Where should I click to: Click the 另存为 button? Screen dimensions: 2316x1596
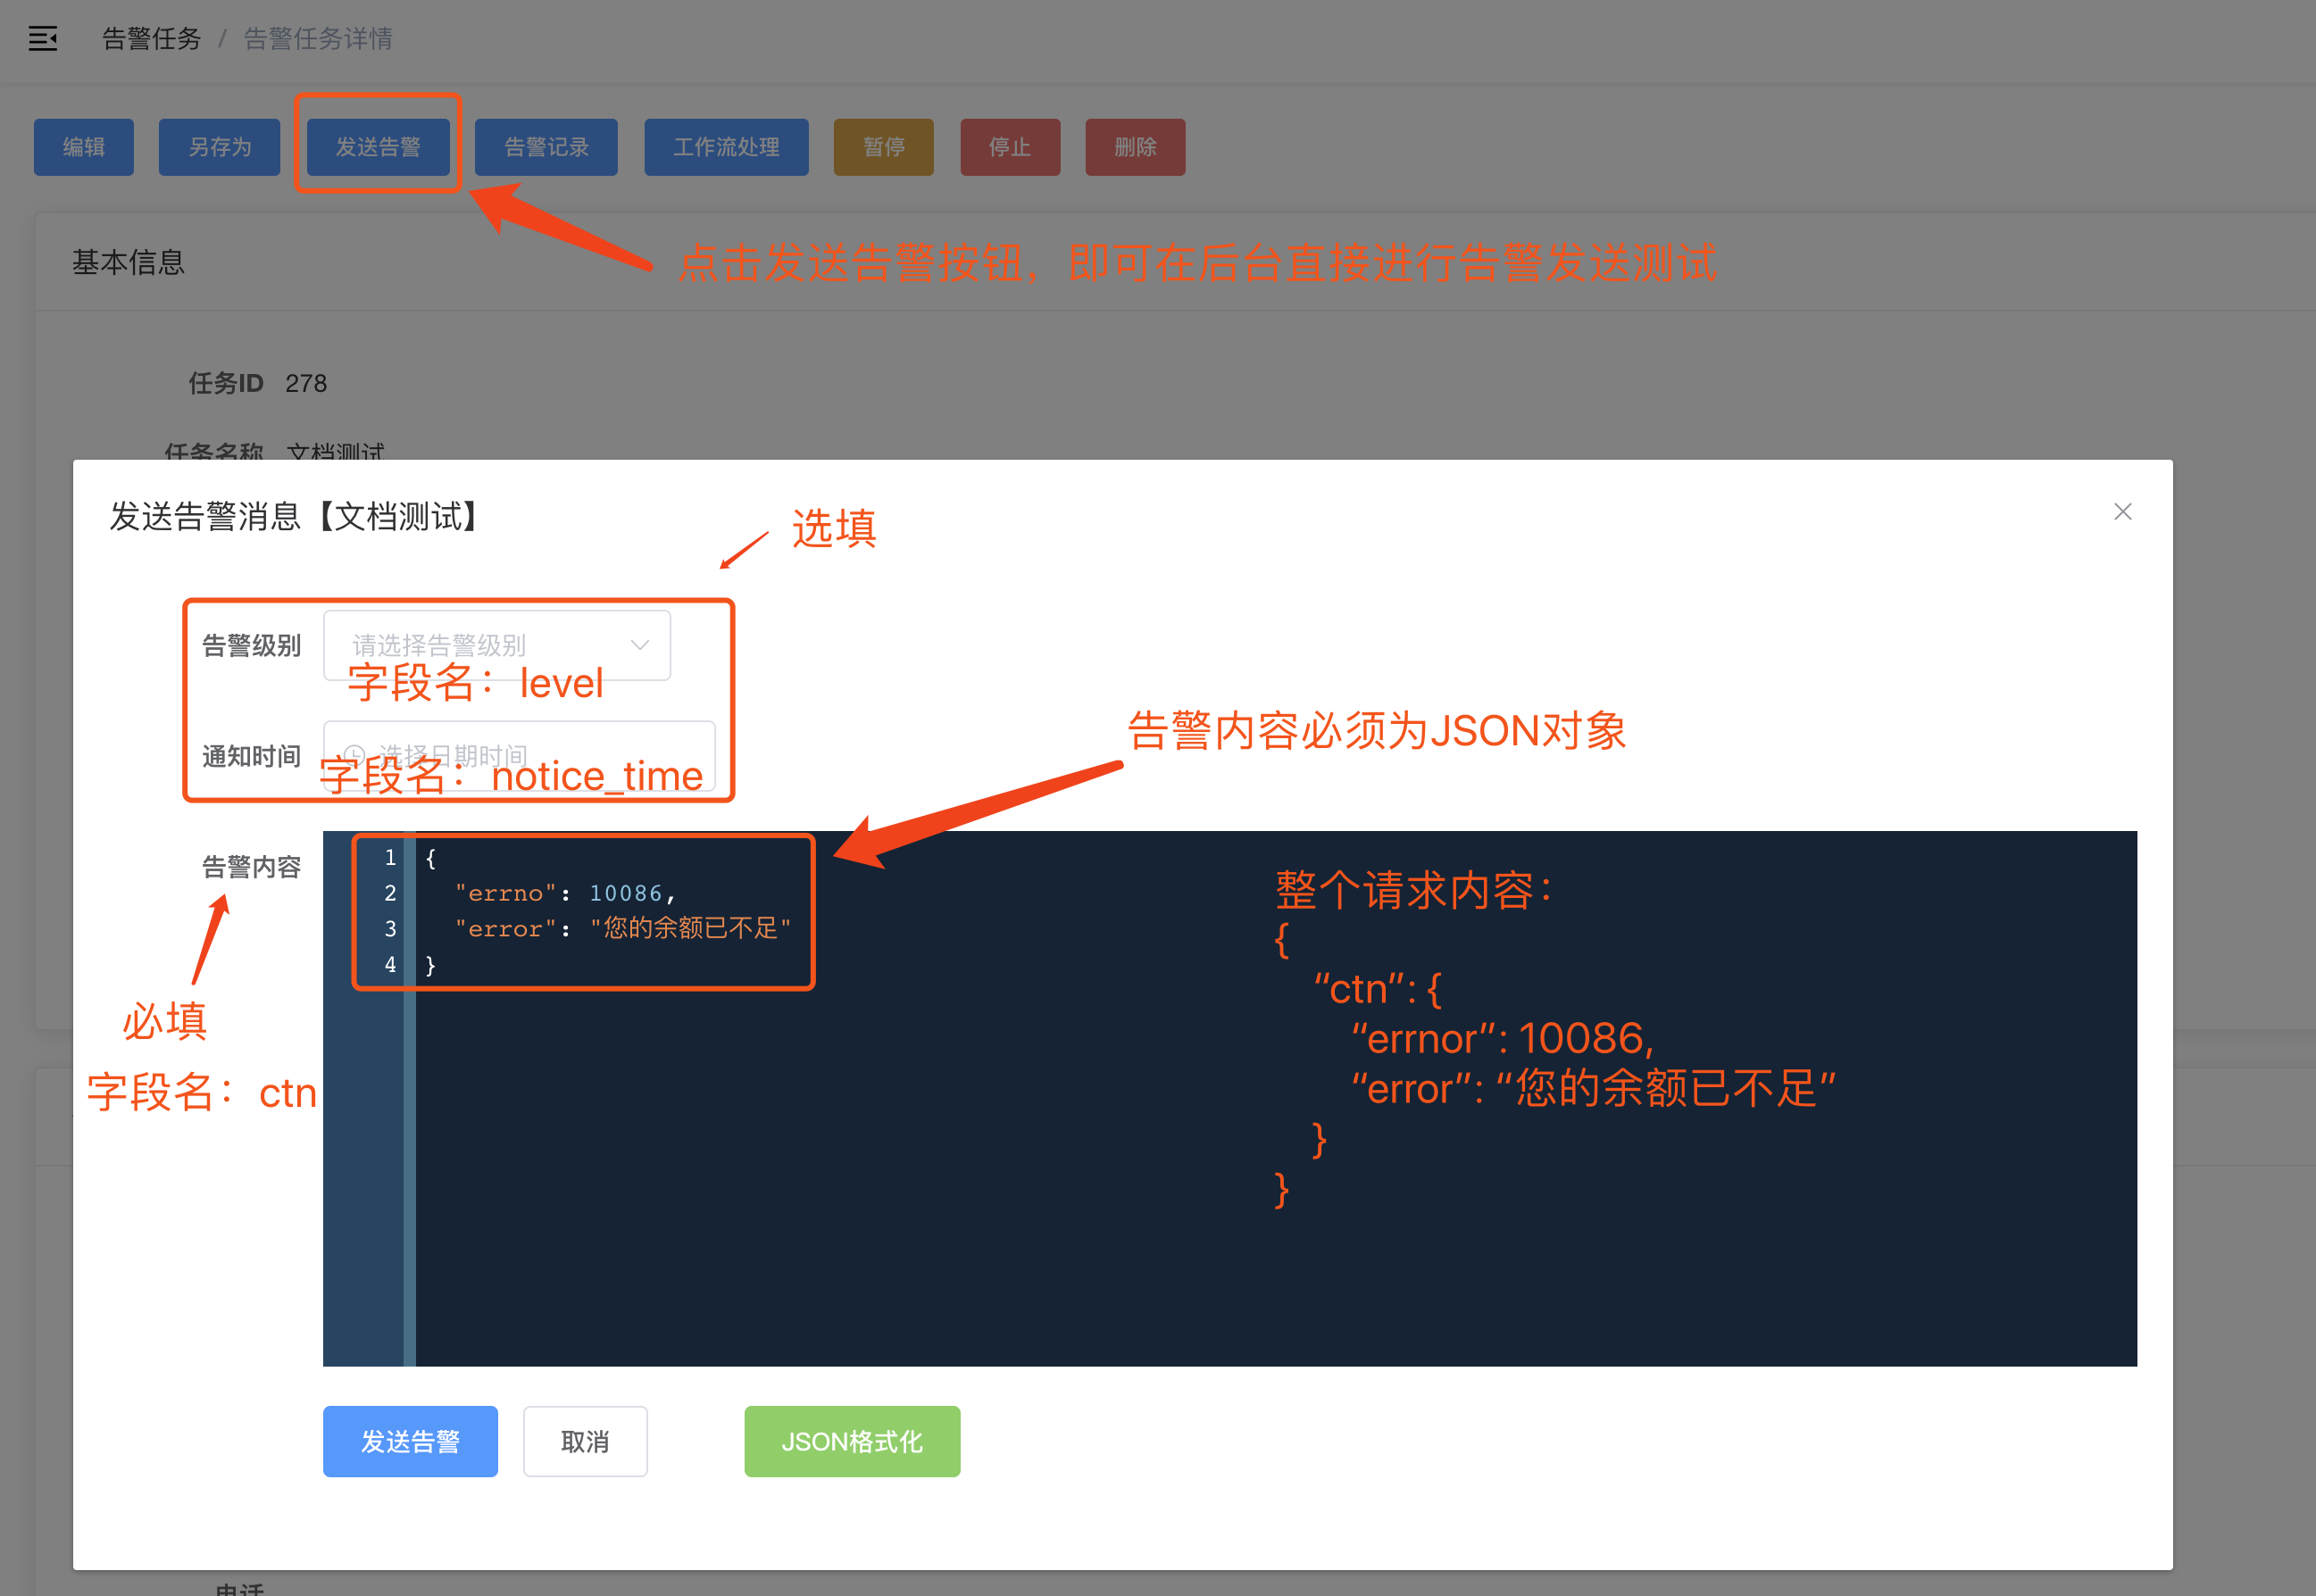tap(220, 147)
